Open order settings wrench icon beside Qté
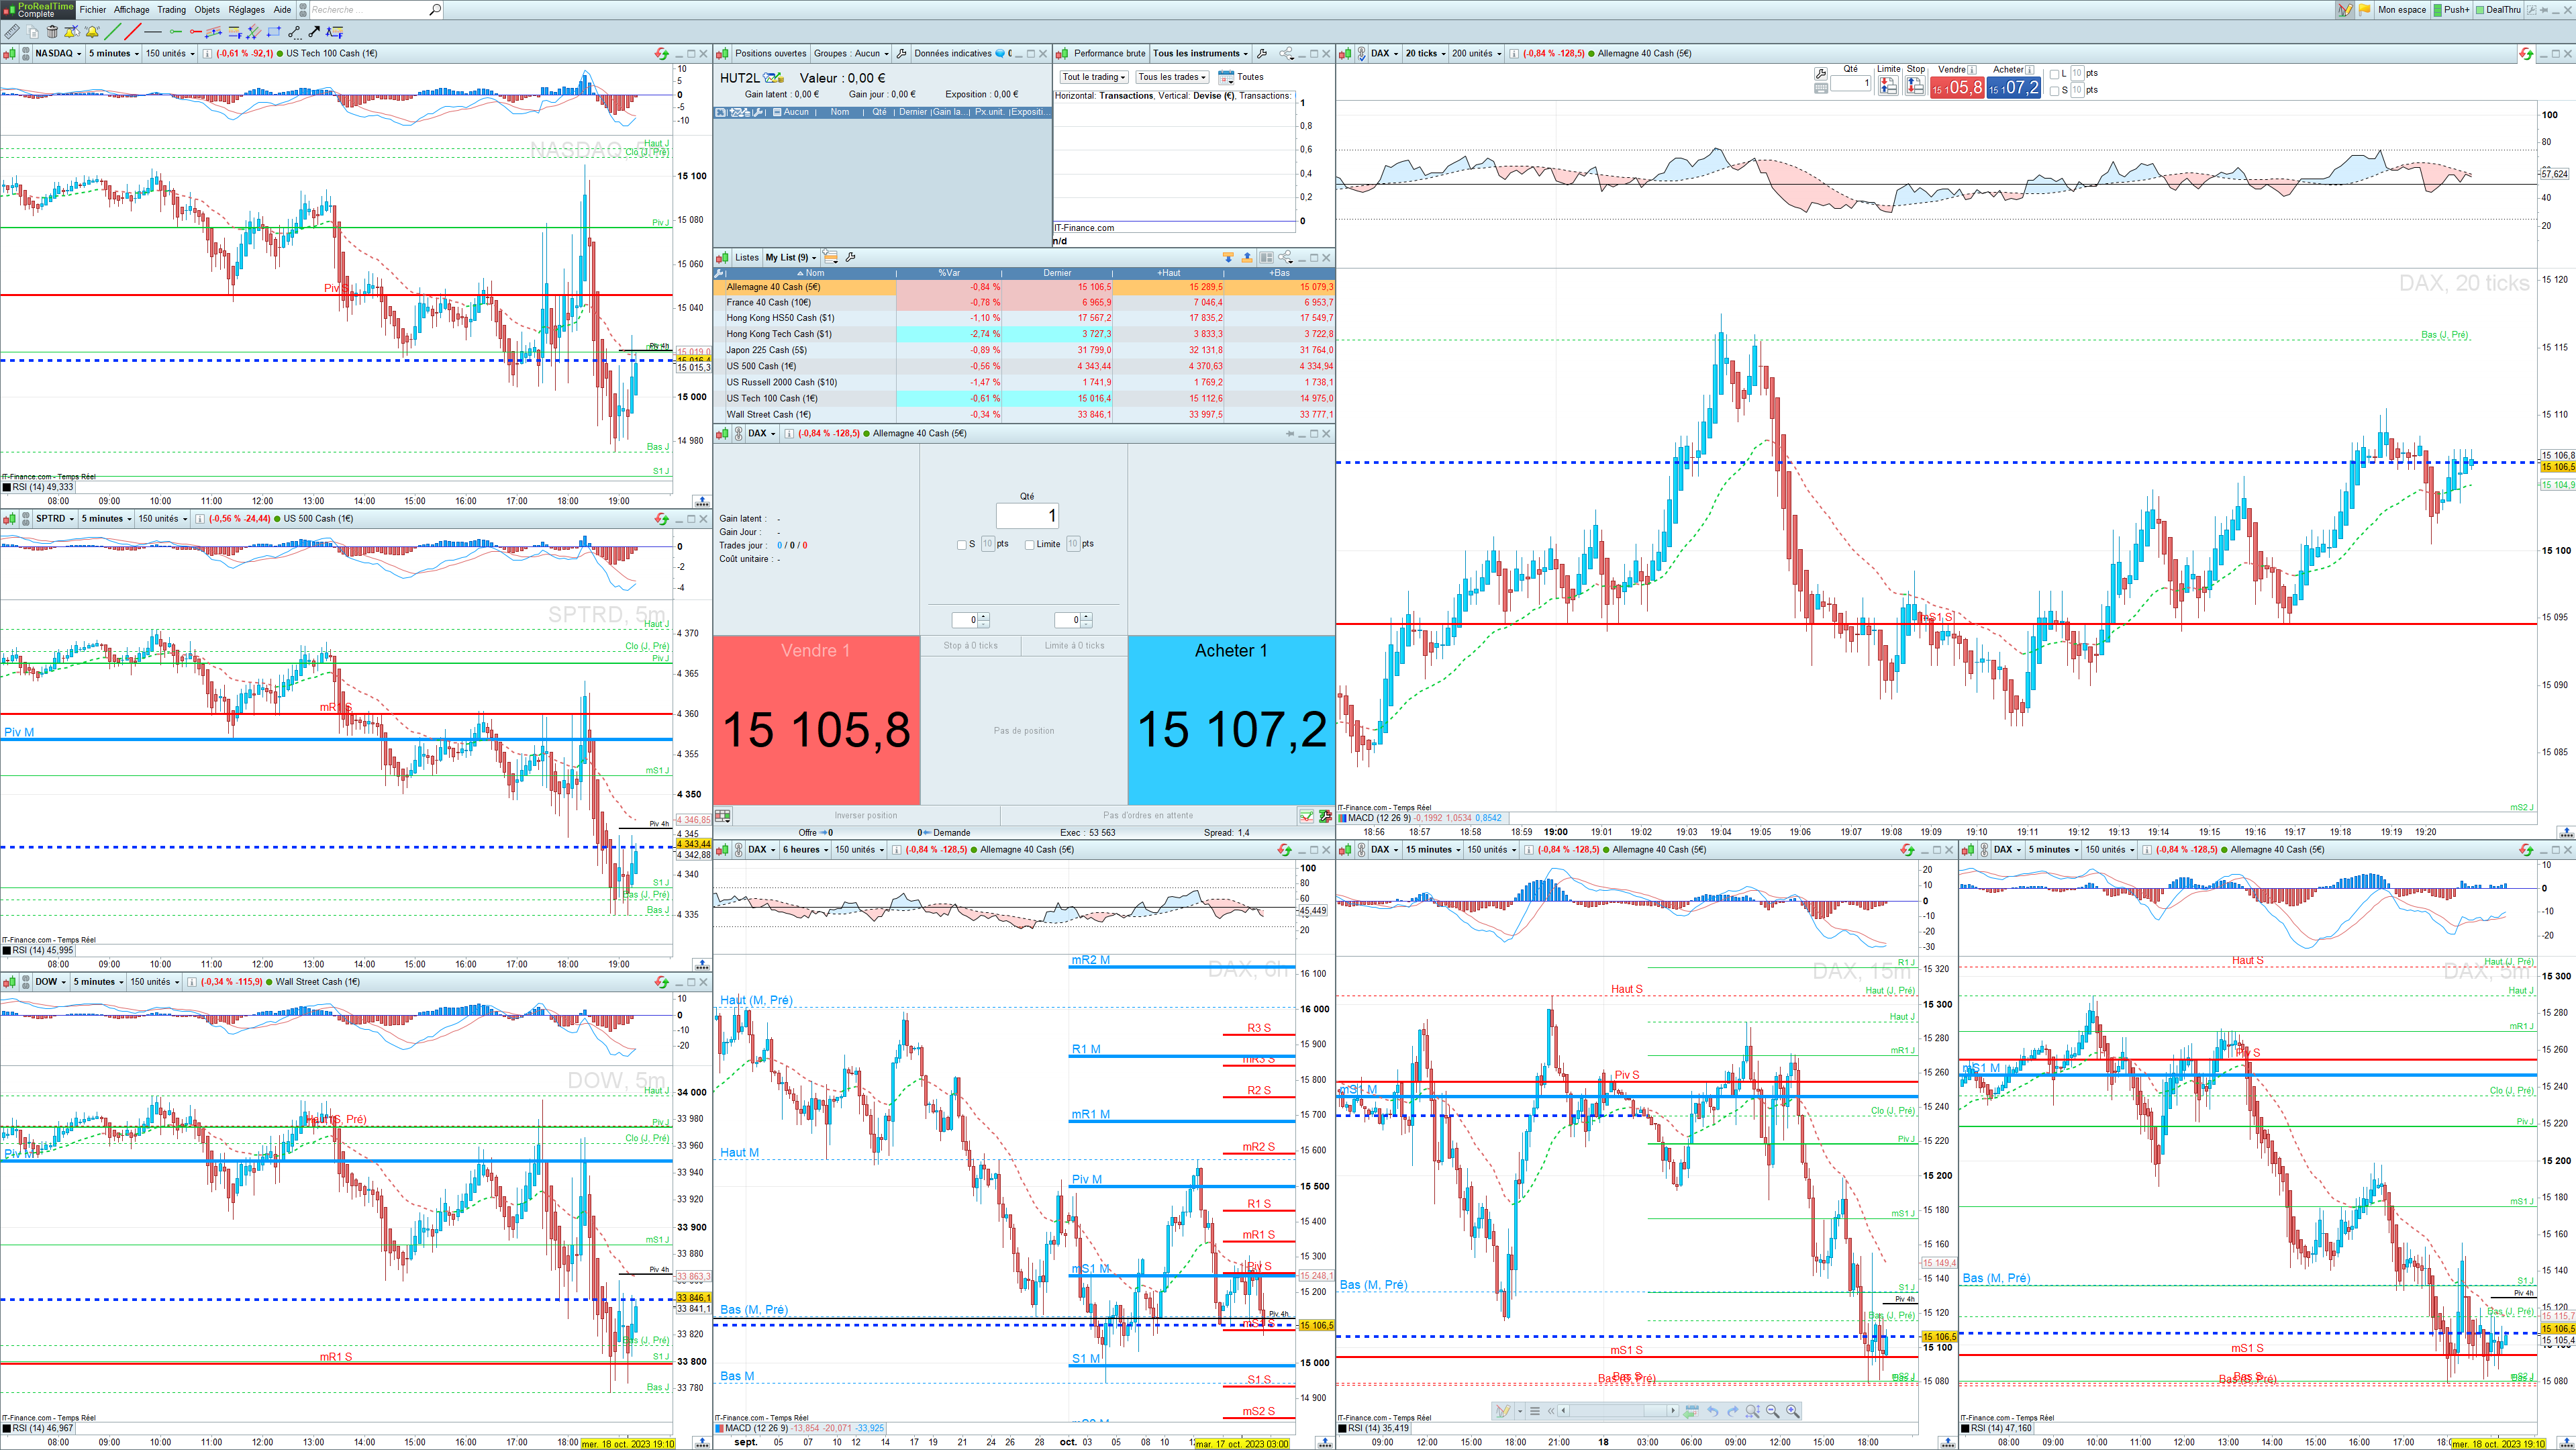 click(x=1821, y=73)
